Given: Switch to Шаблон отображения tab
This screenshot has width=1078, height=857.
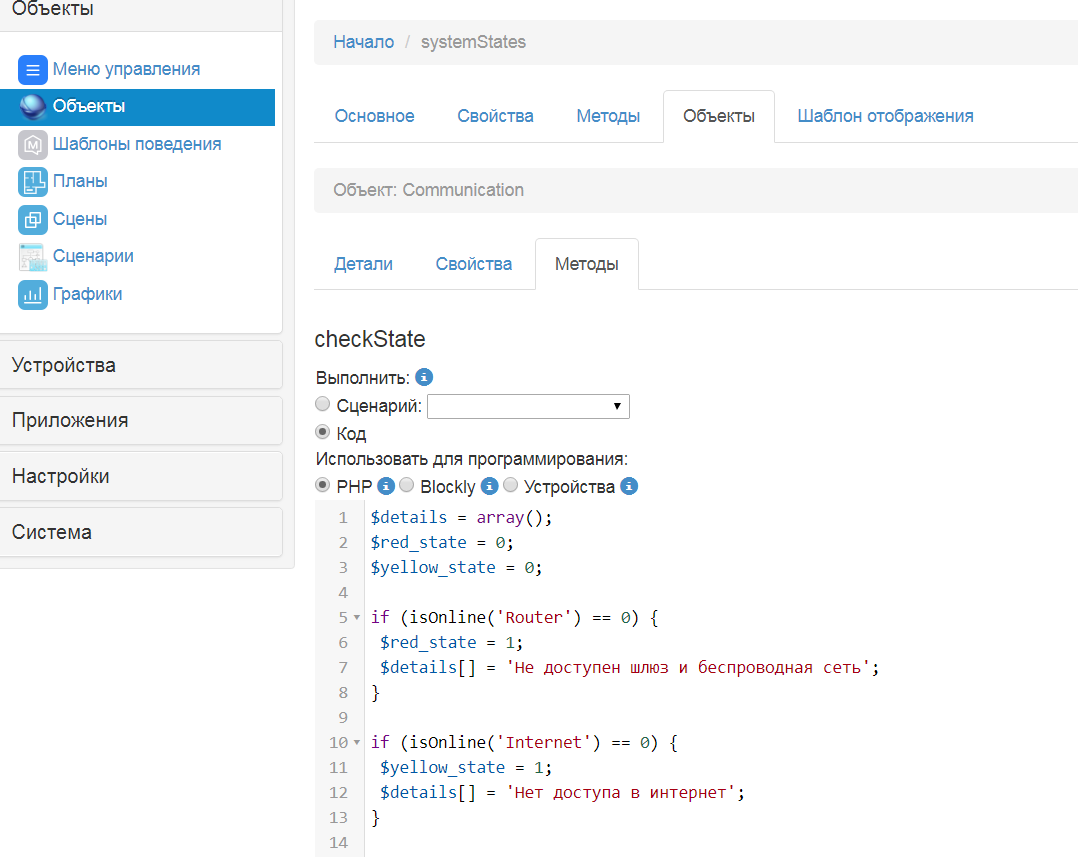Looking at the screenshot, I should pyautogui.click(x=885, y=116).
